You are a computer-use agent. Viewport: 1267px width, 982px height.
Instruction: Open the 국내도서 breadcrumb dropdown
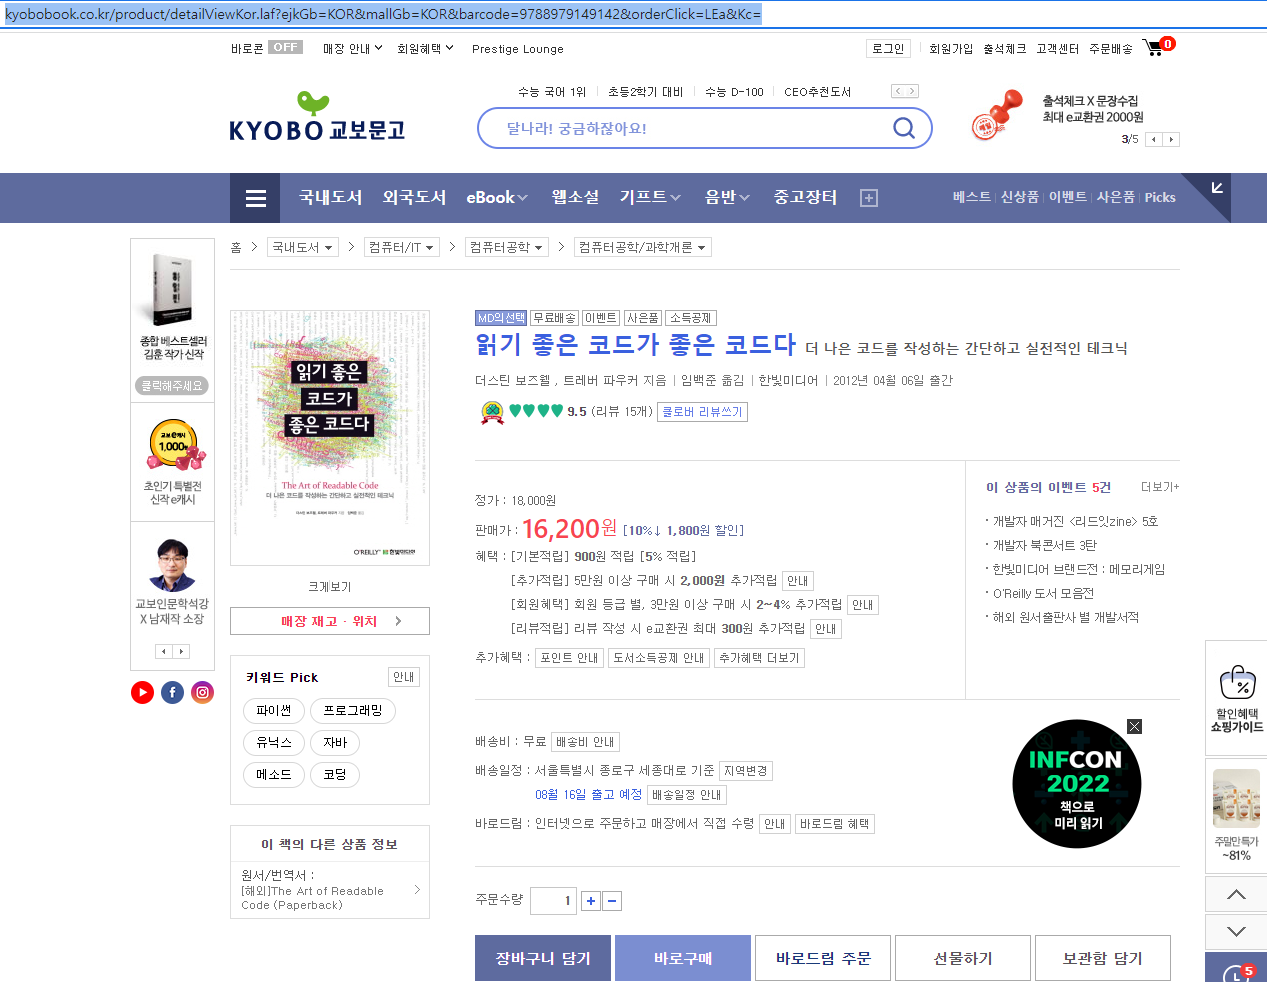[303, 247]
